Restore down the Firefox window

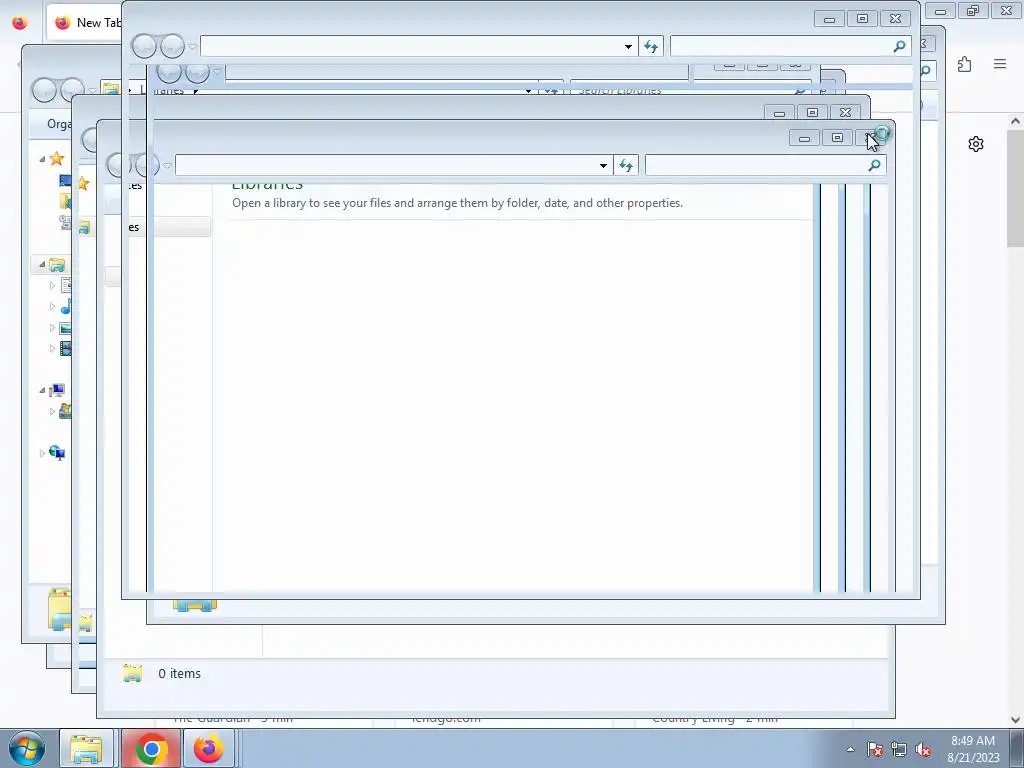click(x=973, y=11)
